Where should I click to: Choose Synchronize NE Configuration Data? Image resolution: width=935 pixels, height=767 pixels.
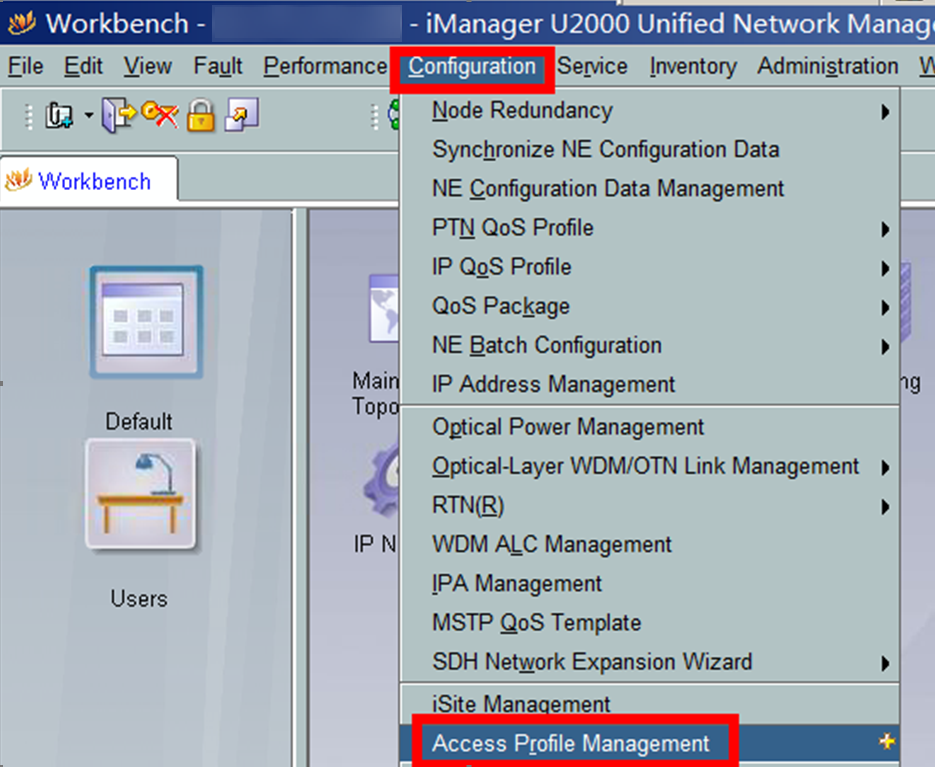click(x=605, y=150)
